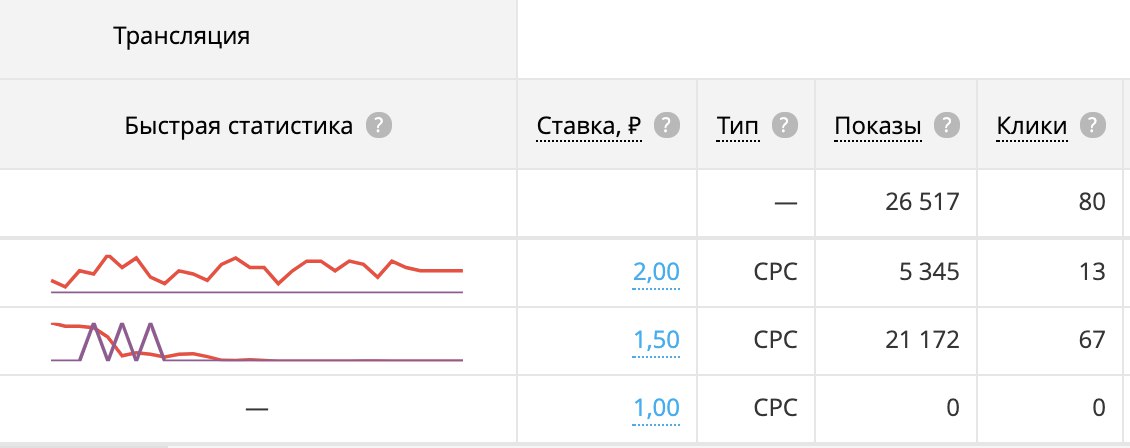The image size is (1130, 448).
Task: Open the Трансляция header cell
Action: [x=258, y=39]
